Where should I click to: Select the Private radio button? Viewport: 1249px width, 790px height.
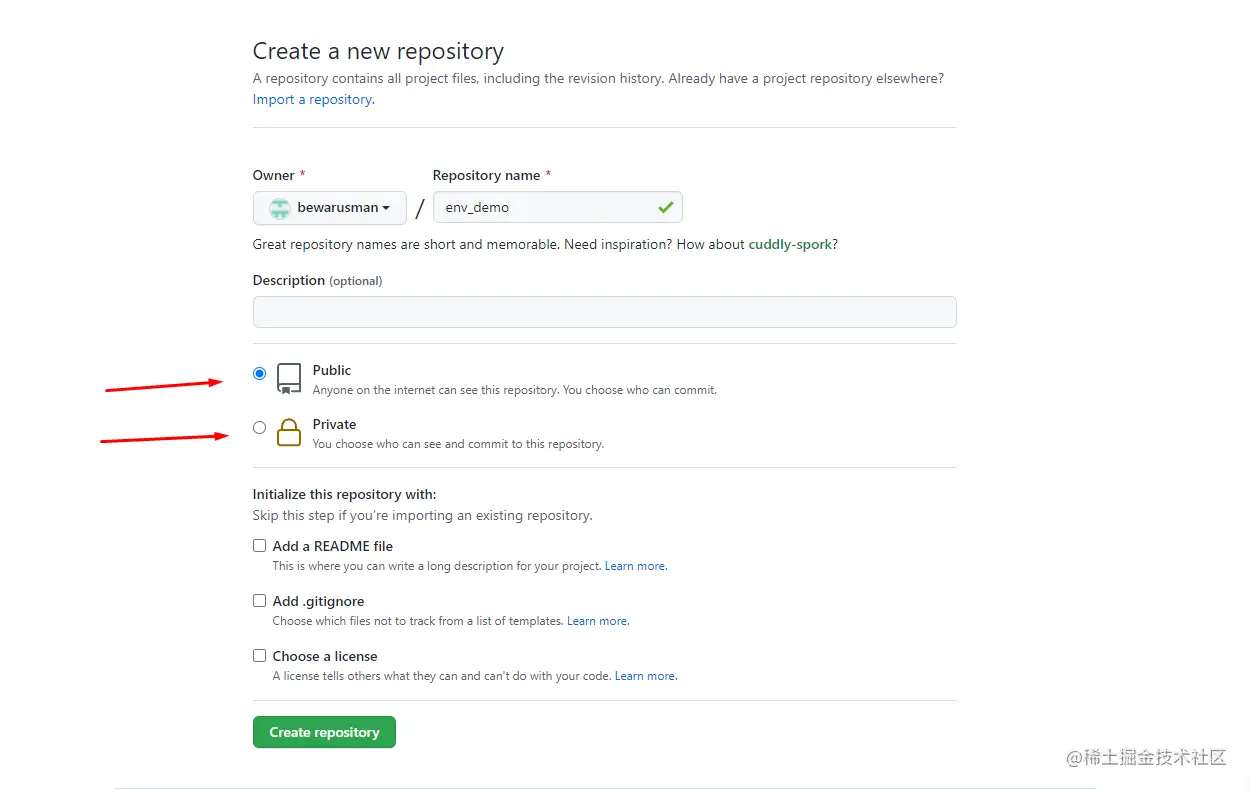(260, 427)
